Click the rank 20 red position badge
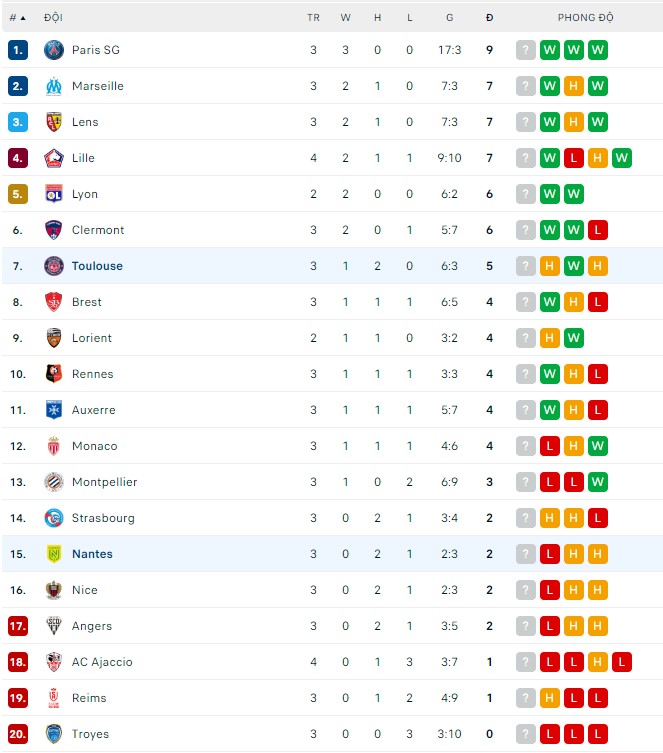 [18, 734]
